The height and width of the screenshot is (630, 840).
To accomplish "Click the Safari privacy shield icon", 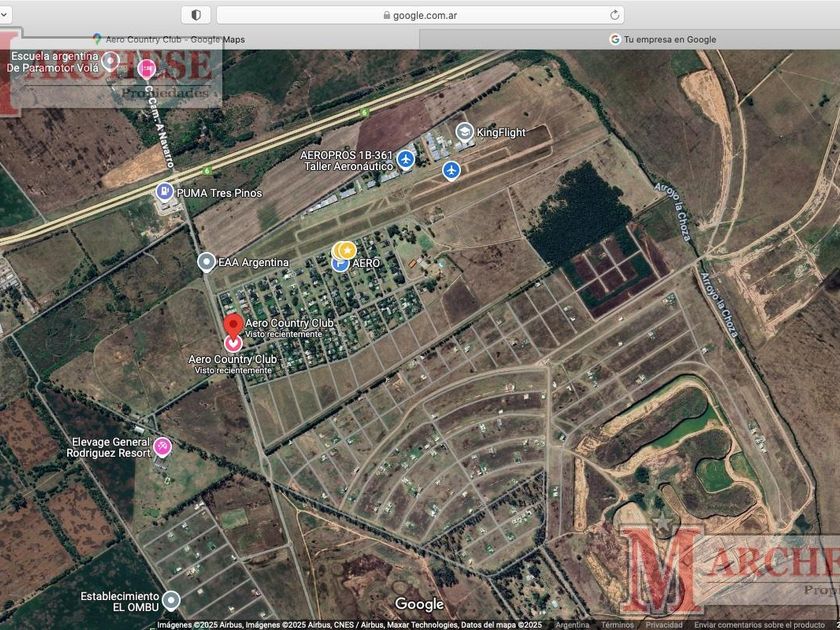I will [196, 15].
